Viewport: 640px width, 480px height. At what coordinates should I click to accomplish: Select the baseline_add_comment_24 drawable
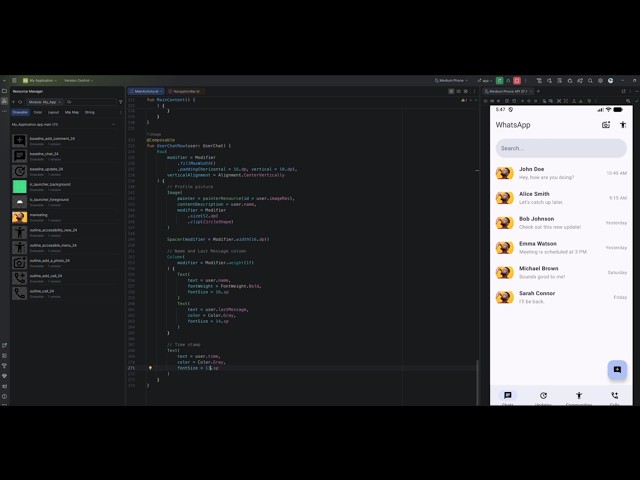tap(65, 141)
